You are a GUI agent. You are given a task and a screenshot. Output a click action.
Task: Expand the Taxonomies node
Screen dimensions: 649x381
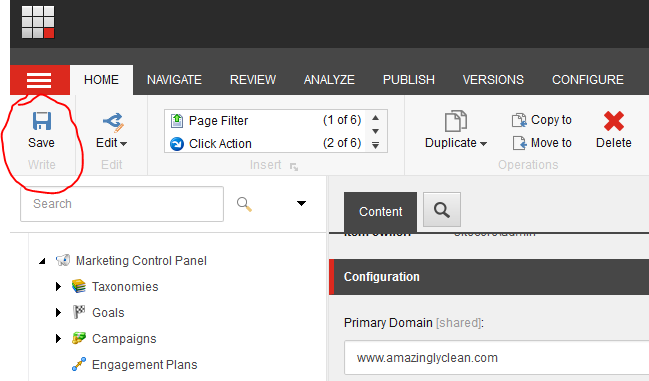point(58,287)
